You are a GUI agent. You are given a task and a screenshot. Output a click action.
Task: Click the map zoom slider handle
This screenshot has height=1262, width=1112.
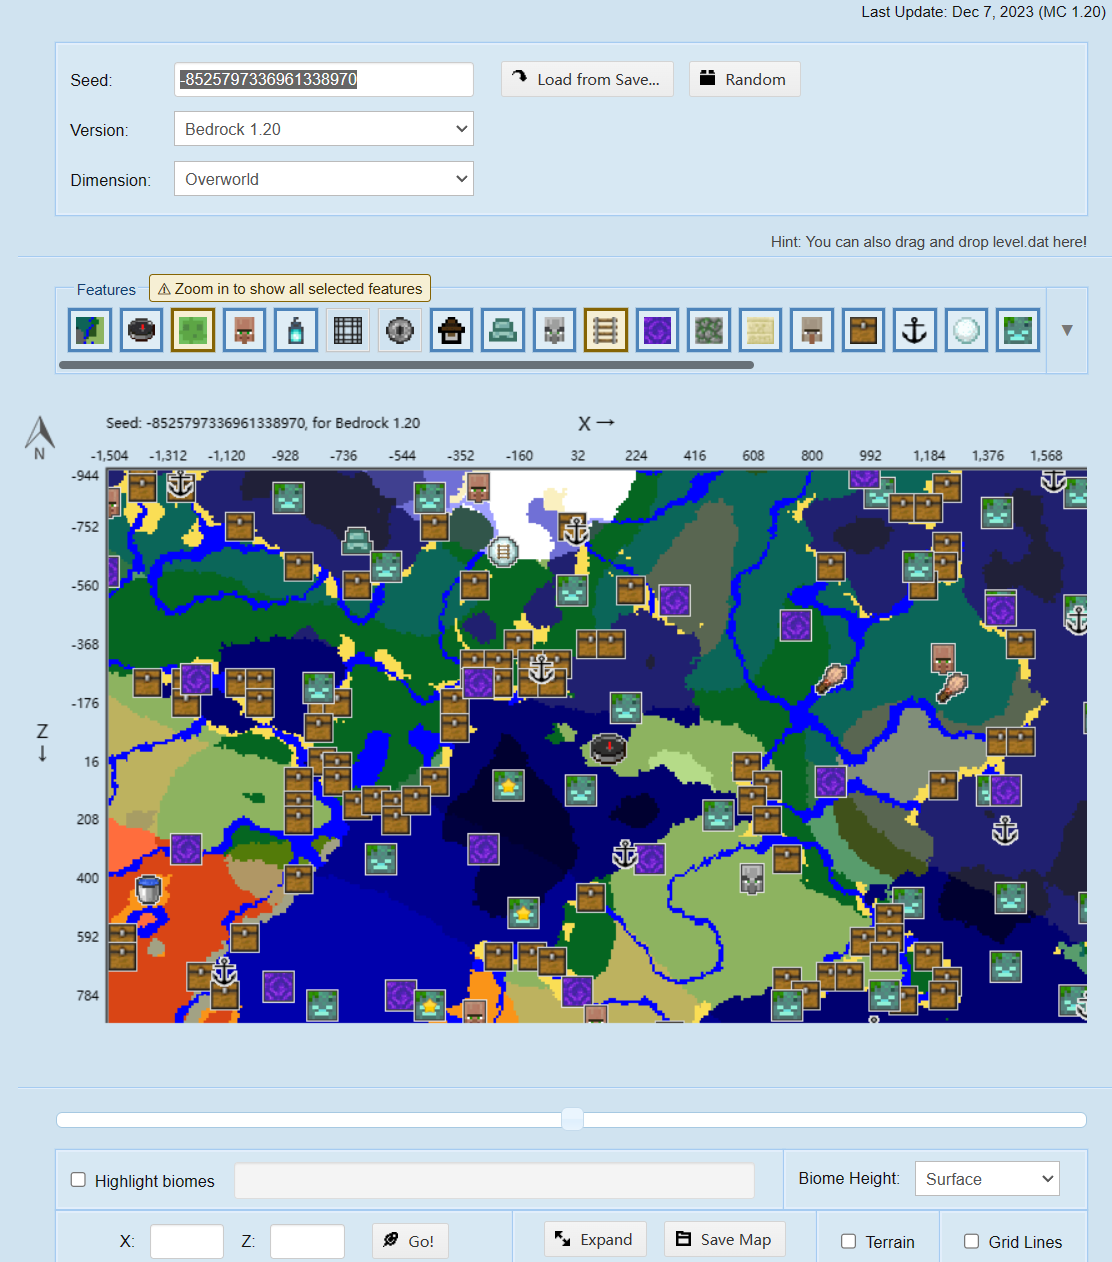click(x=572, y=1119)
